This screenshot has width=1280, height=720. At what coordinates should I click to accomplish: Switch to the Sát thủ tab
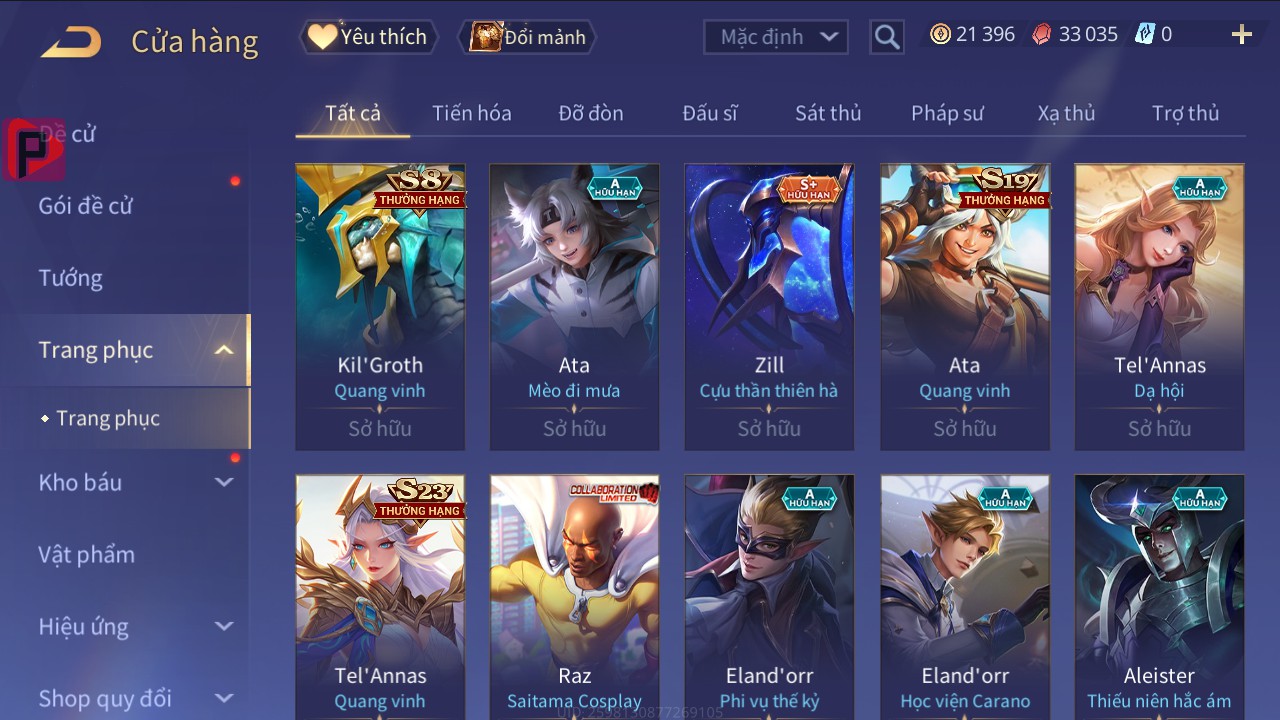(828, 113)
